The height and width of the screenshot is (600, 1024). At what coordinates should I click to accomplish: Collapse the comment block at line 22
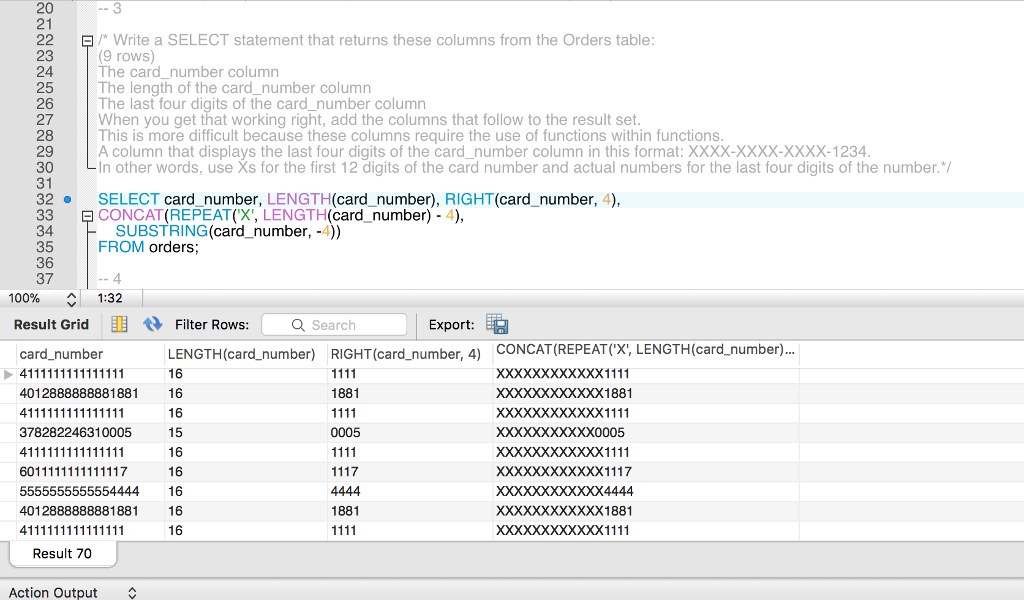point(88,41)
